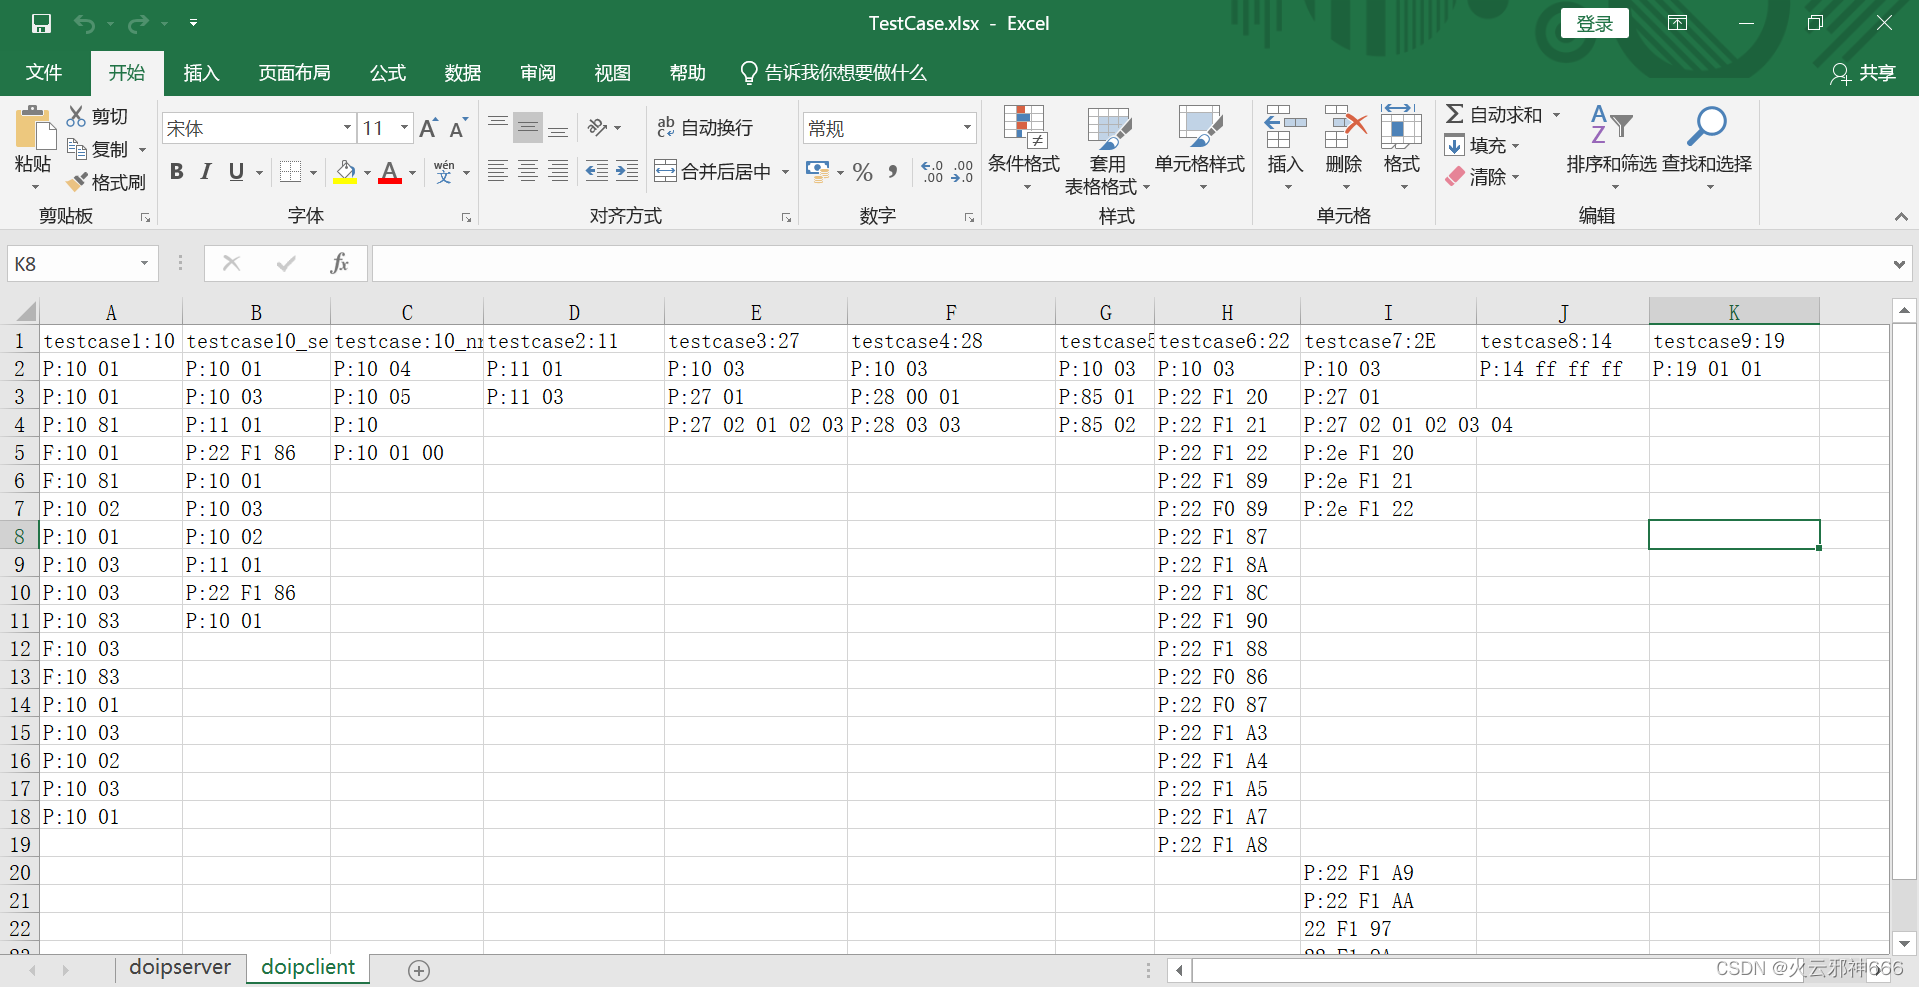Viewport: 1919px width, 987px height.
Task: Switch to Data (数据) tab
Action: click(463, 73)
